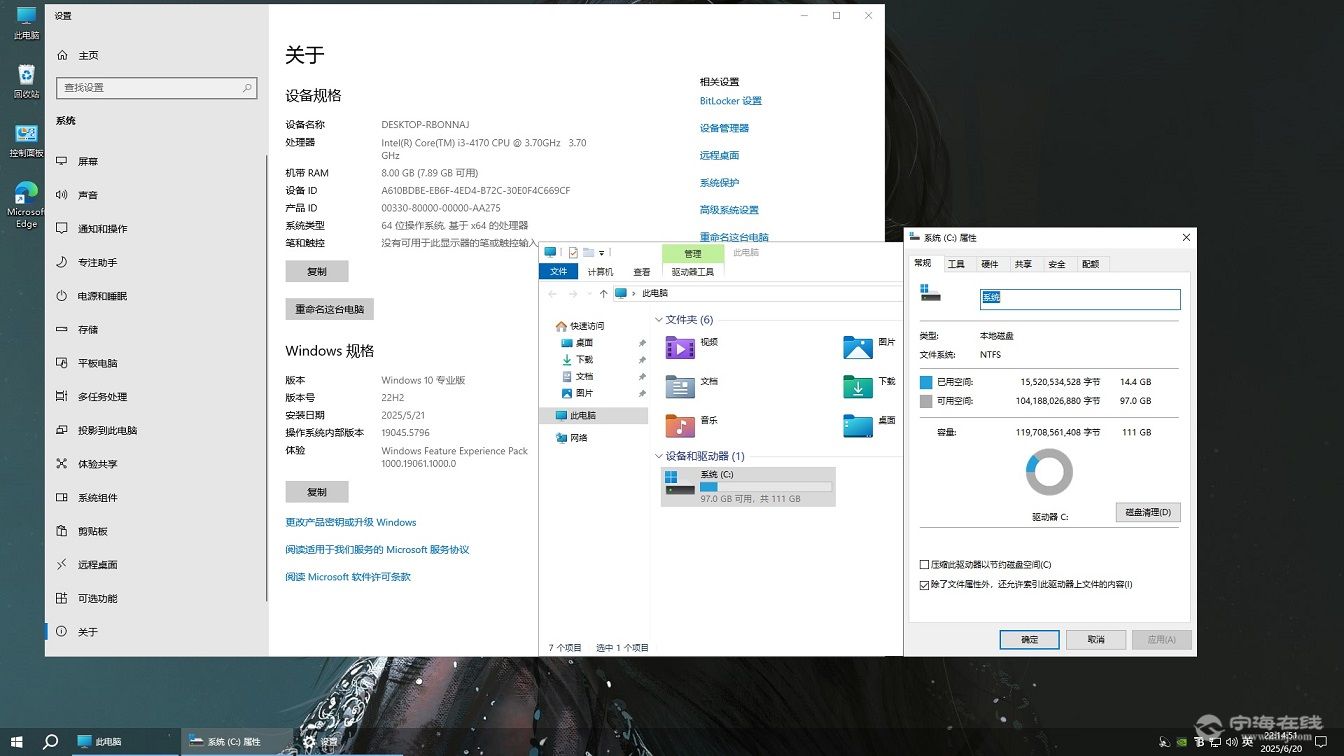
Task: Click 确定 in drive properties dialog
Action: click(x=1029, y=639)
